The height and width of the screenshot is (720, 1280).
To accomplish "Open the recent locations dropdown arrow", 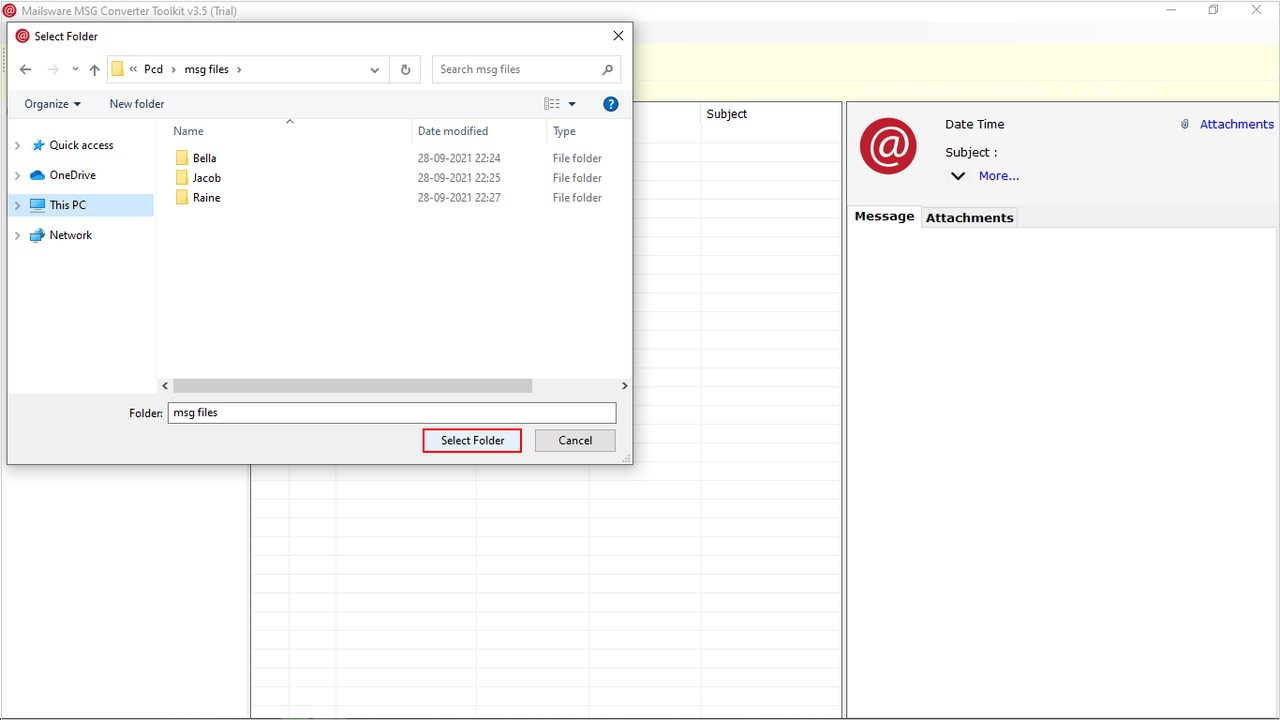I will pos(75,70).
